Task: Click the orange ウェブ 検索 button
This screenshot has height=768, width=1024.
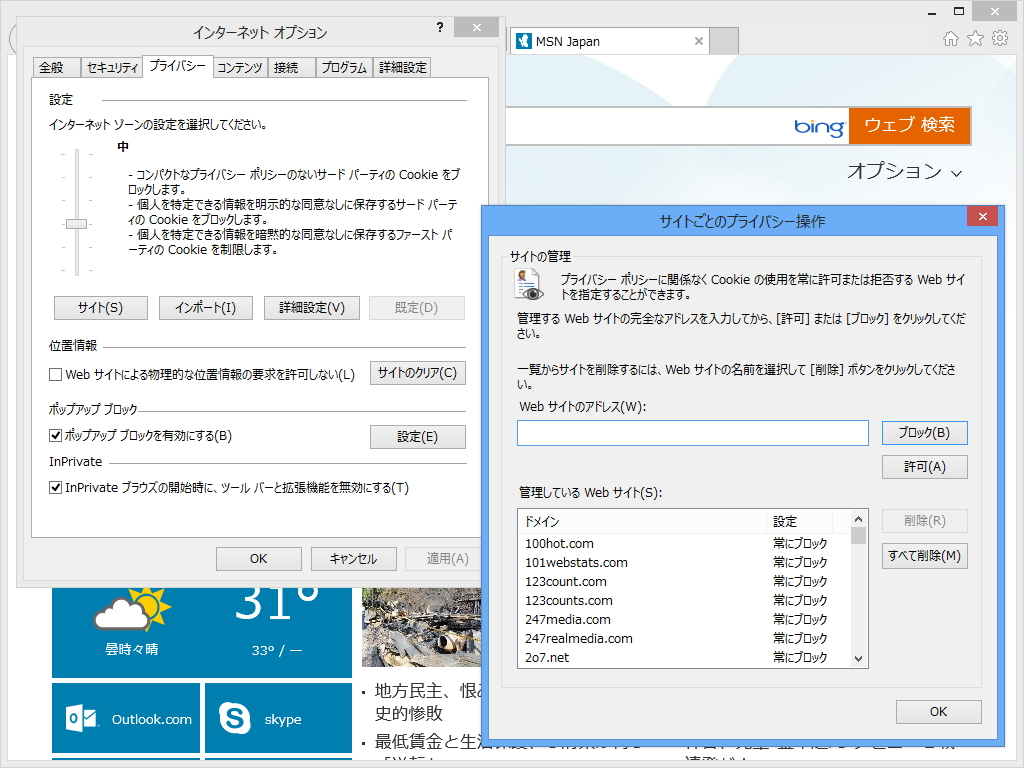Action: click(909, 126)
